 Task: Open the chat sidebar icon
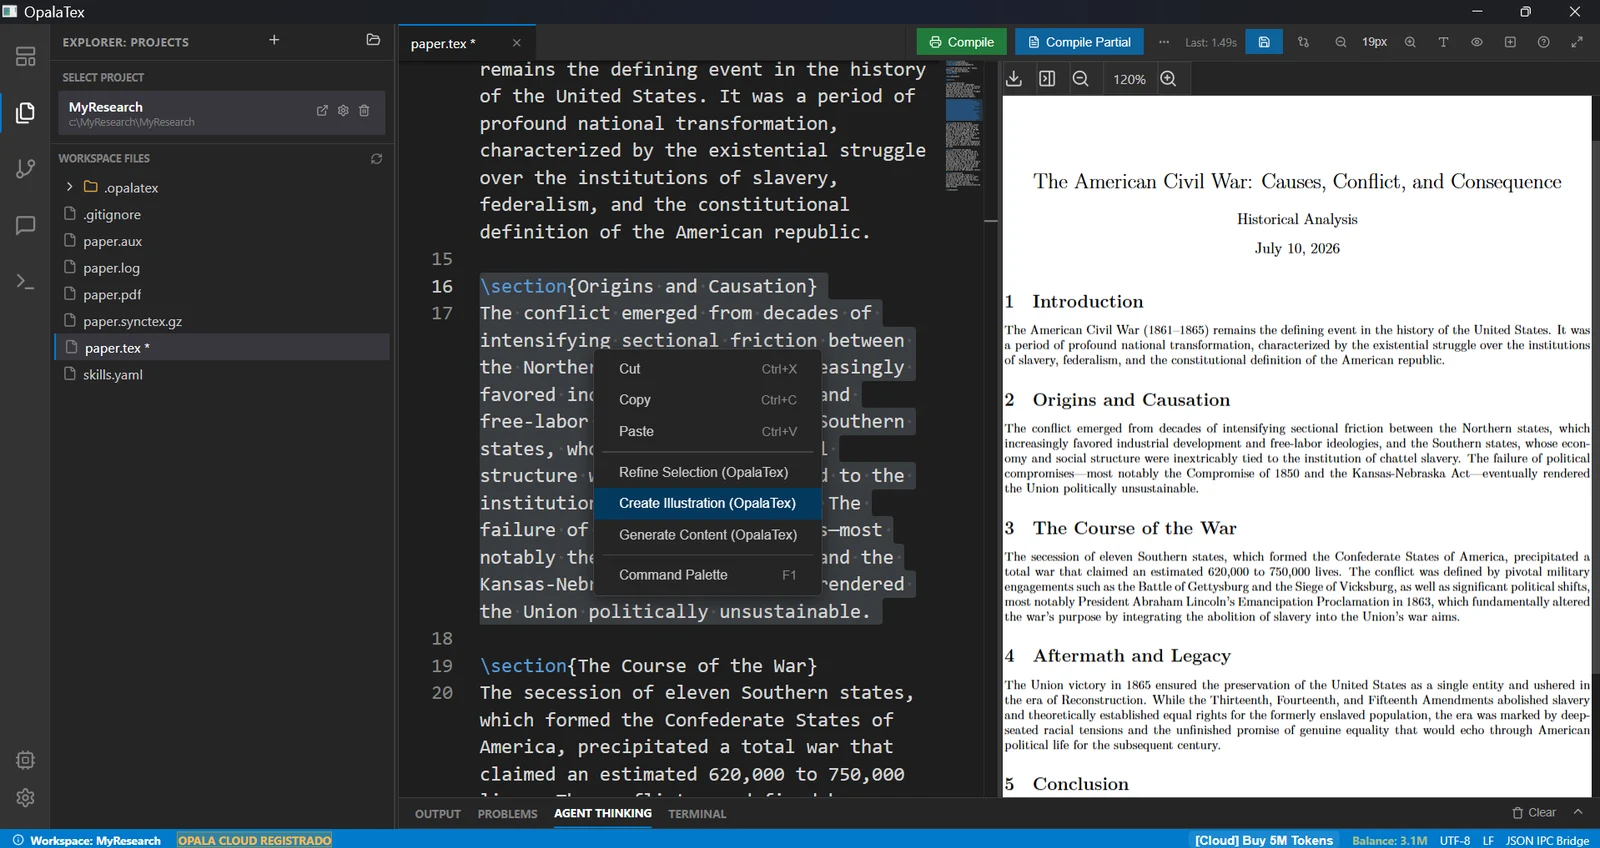click(x=26, y=225)
